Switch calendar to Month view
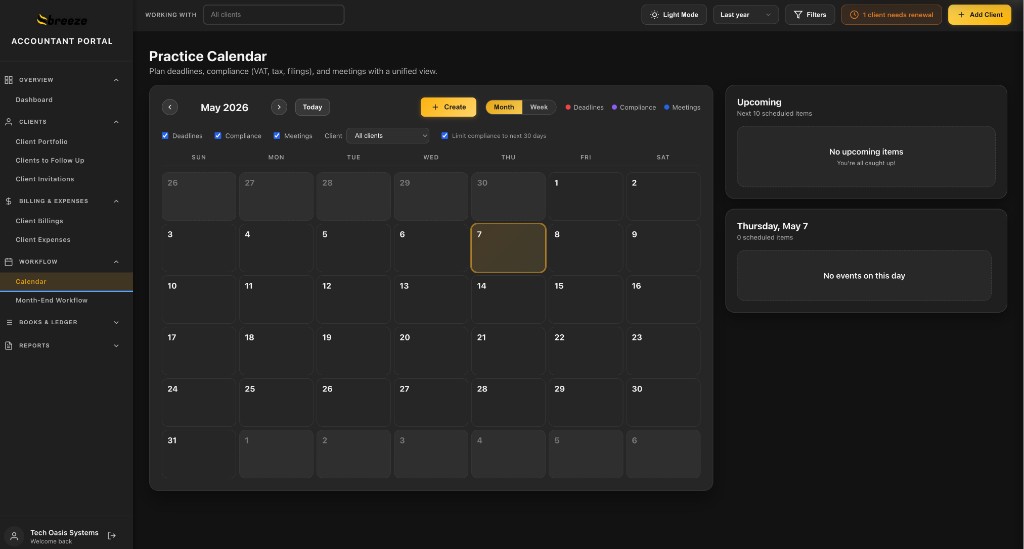 pyautogui.click(x=504, y=107)
